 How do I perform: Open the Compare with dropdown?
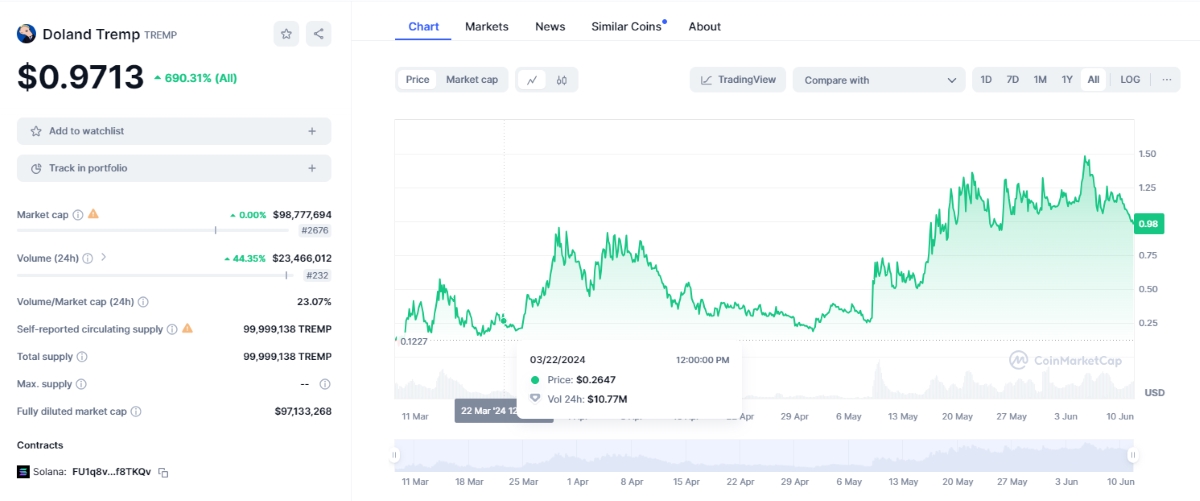[x=880, y=80]
